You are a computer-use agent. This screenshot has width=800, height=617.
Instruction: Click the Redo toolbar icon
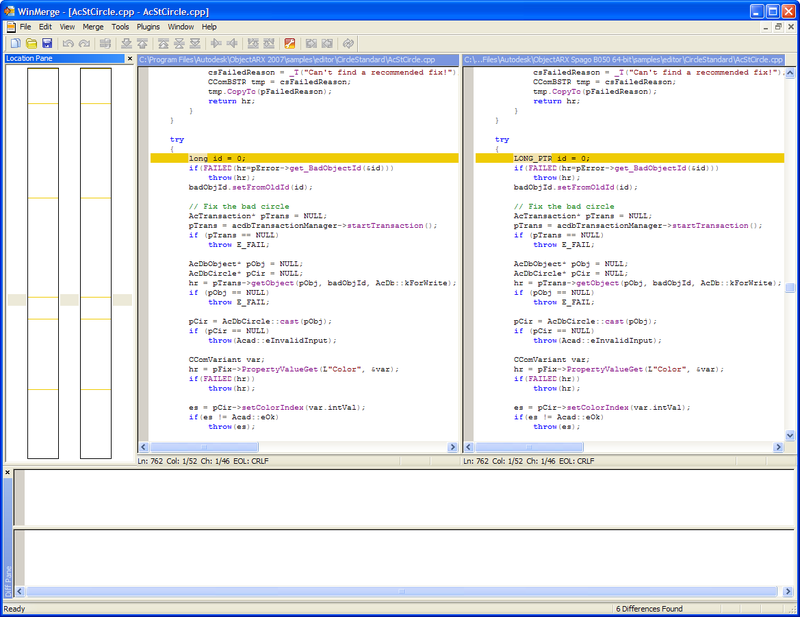pyautogui.click(x=84, y=44)
